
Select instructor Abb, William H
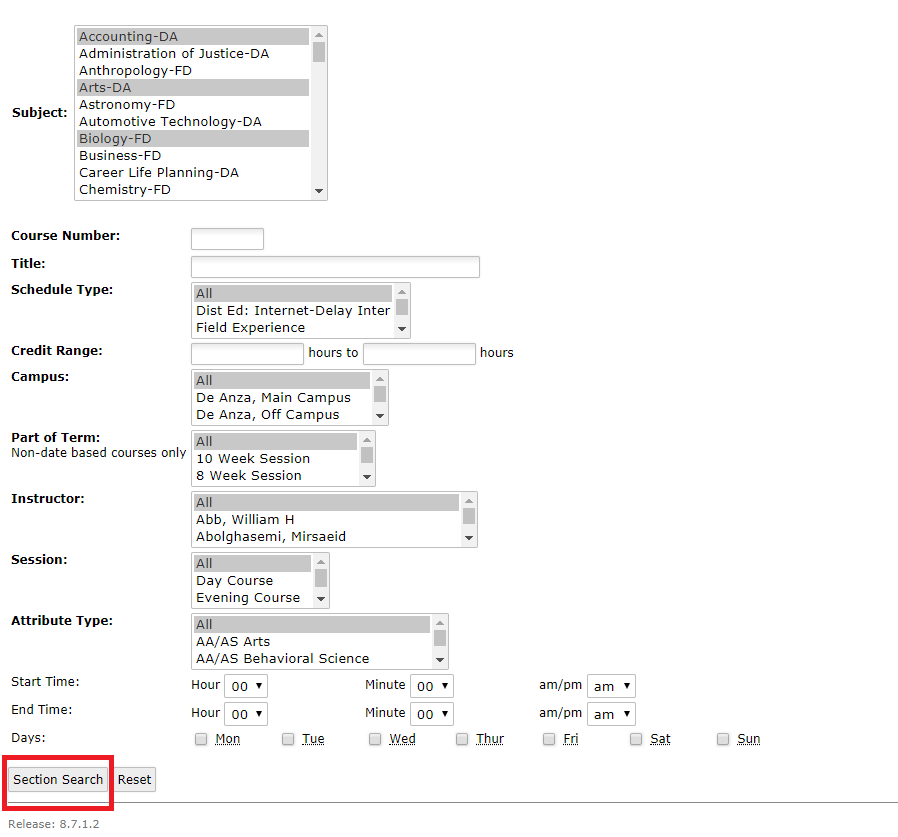point(245,520)
